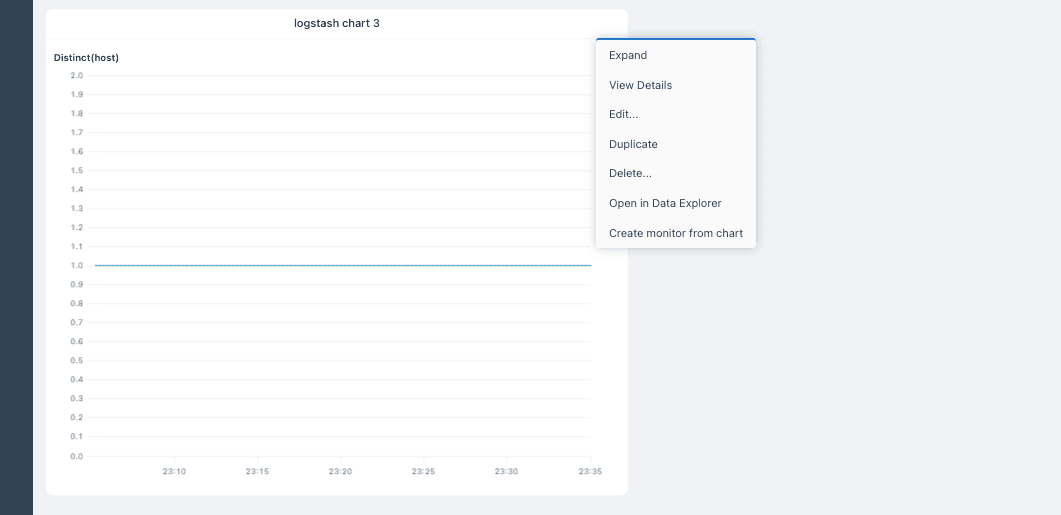
Task: Click the 0.5 y-axis value
Action: (x=76, y=361)
